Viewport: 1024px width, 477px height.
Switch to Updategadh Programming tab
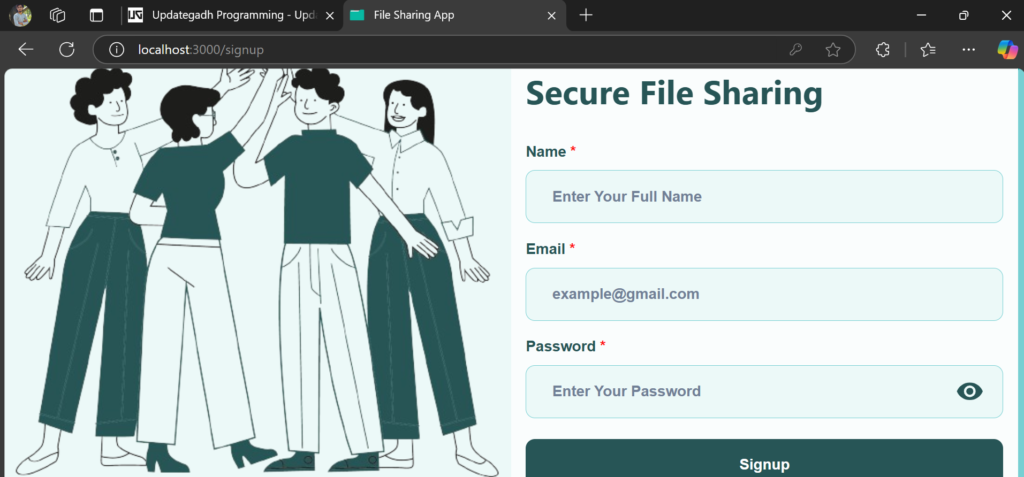(231, 15)
